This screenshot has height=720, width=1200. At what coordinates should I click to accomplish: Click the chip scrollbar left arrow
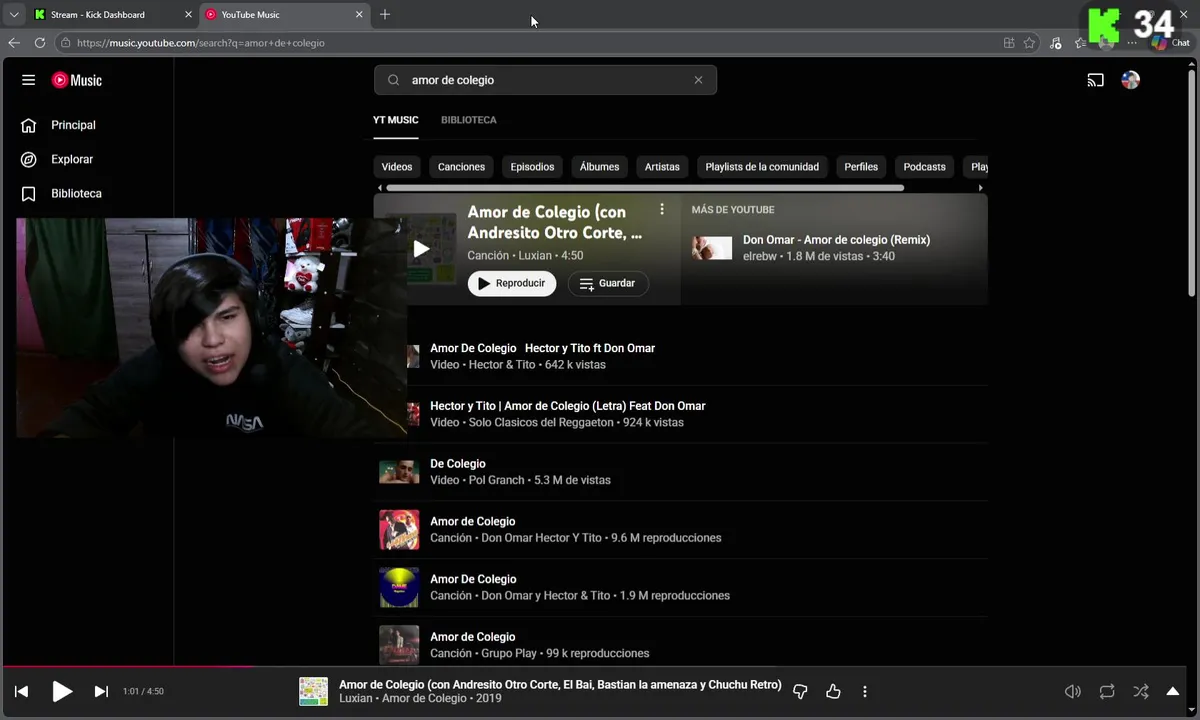pyautogui.click(x=380, y=188)
